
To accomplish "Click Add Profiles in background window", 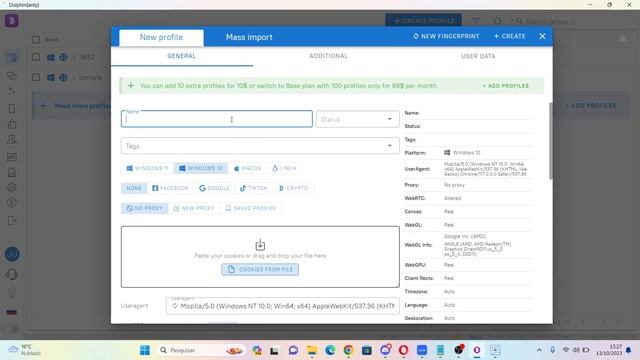I will 591,106.
